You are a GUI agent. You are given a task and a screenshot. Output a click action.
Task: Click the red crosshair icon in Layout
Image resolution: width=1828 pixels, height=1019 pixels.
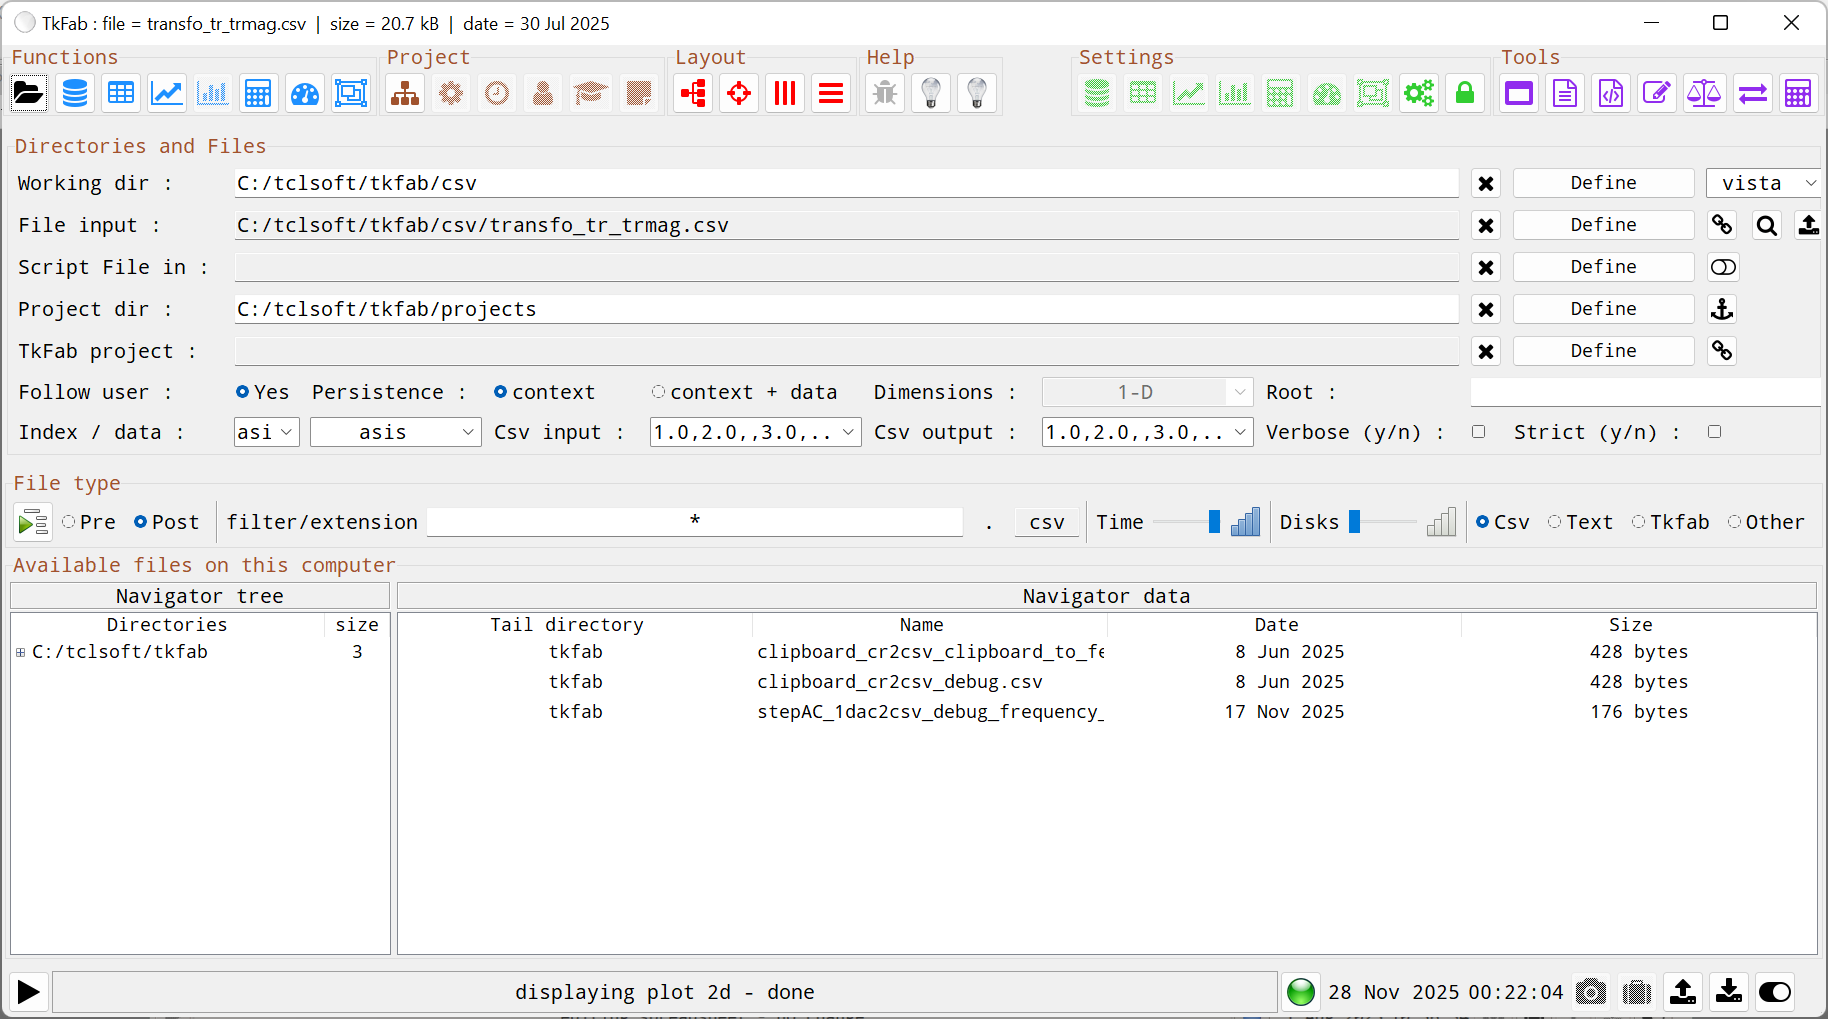click(x=739, y=94)
